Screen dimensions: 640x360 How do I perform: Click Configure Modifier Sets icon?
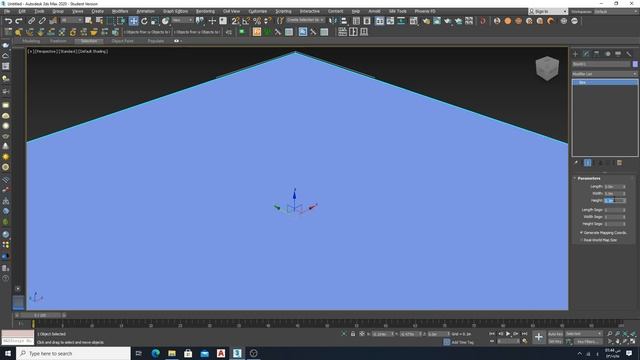point(620,163)
